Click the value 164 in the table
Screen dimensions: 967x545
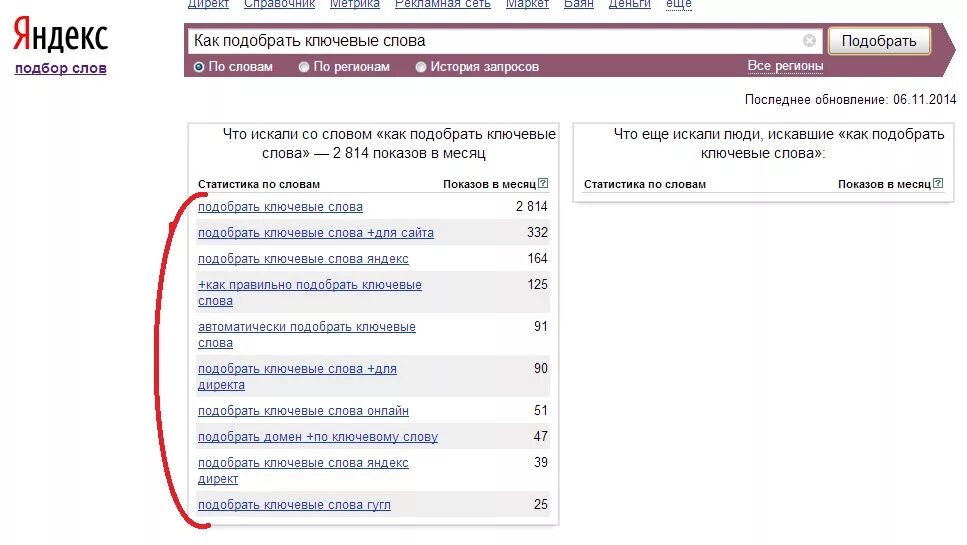tap(537, 258)
